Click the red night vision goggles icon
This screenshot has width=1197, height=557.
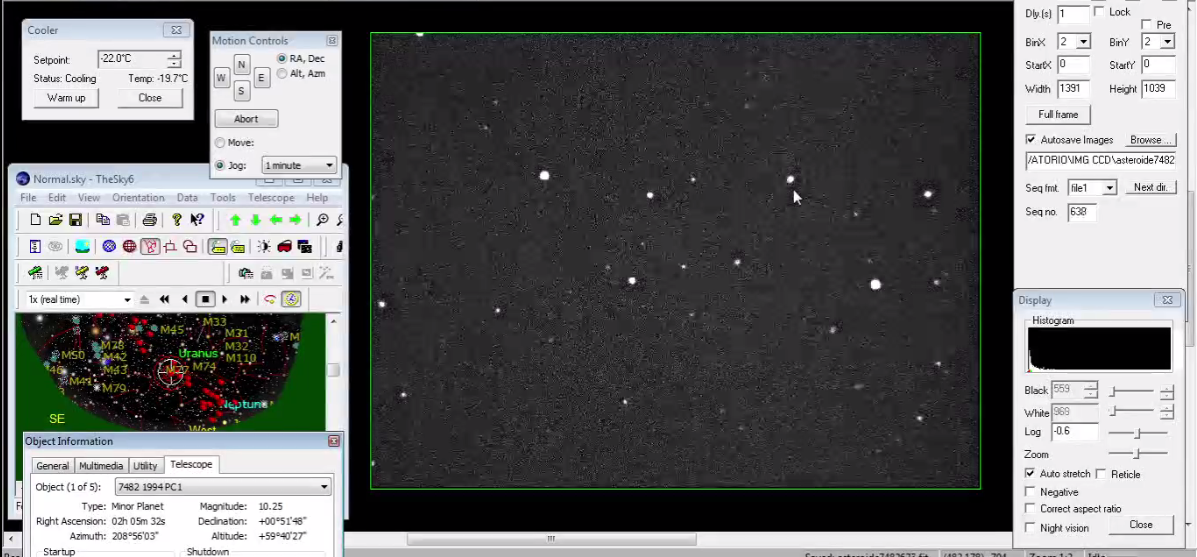coord(284,247)
